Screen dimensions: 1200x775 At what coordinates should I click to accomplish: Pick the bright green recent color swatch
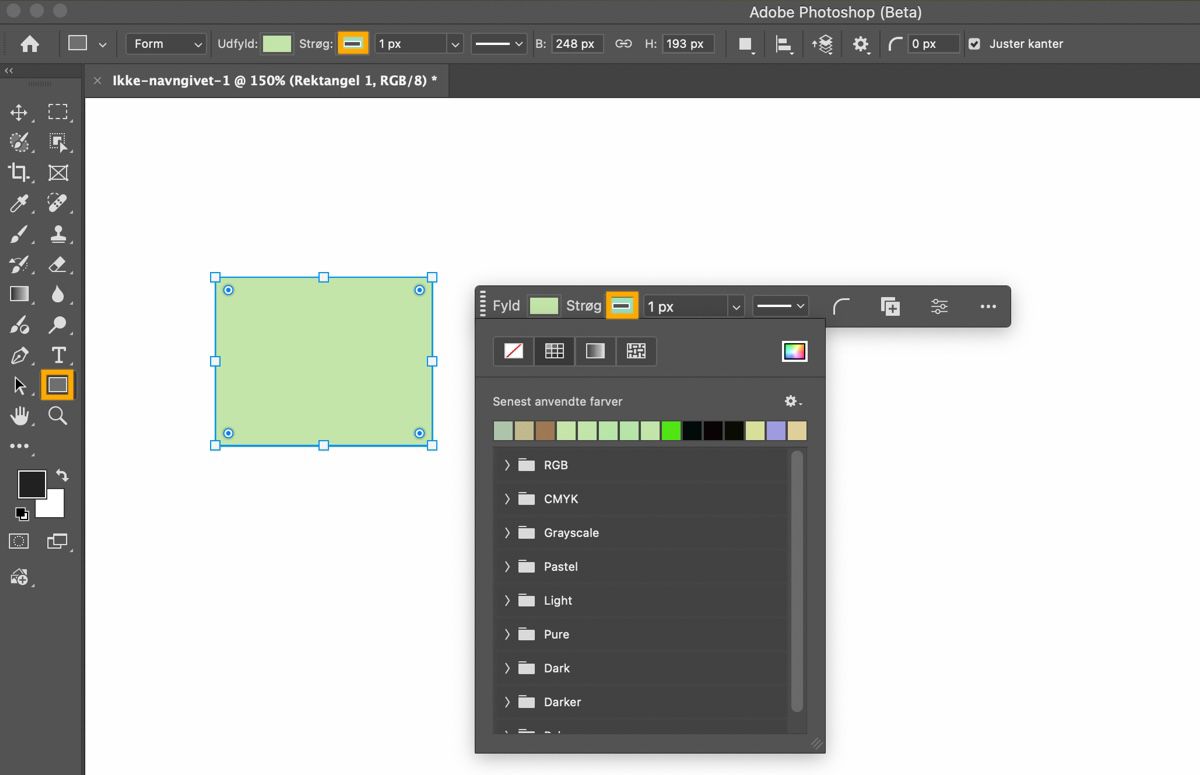(671, 431)
